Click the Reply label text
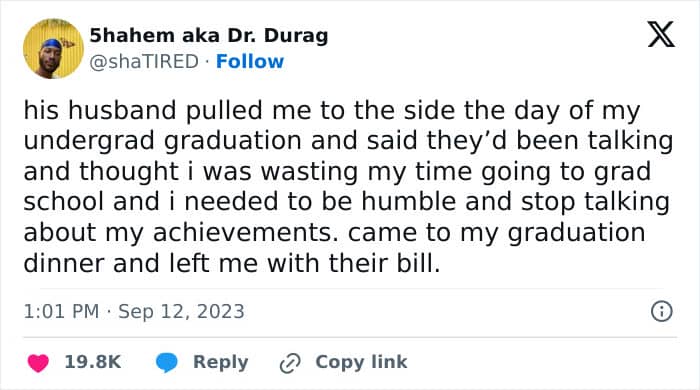 220,362
